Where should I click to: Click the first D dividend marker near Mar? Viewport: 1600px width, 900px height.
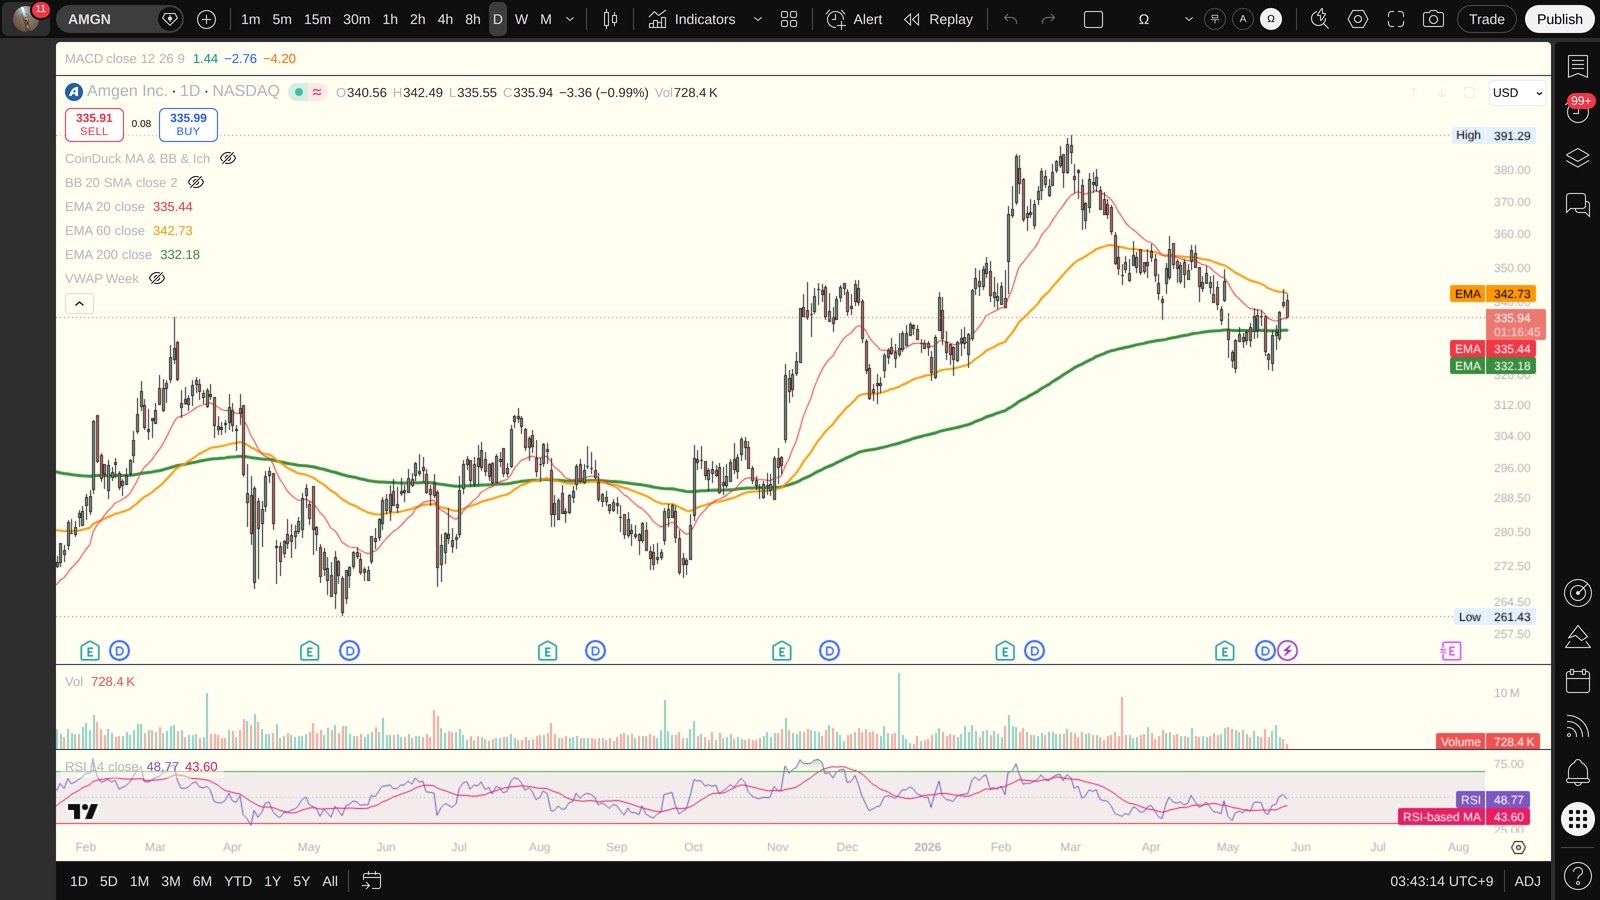point(119,651)
